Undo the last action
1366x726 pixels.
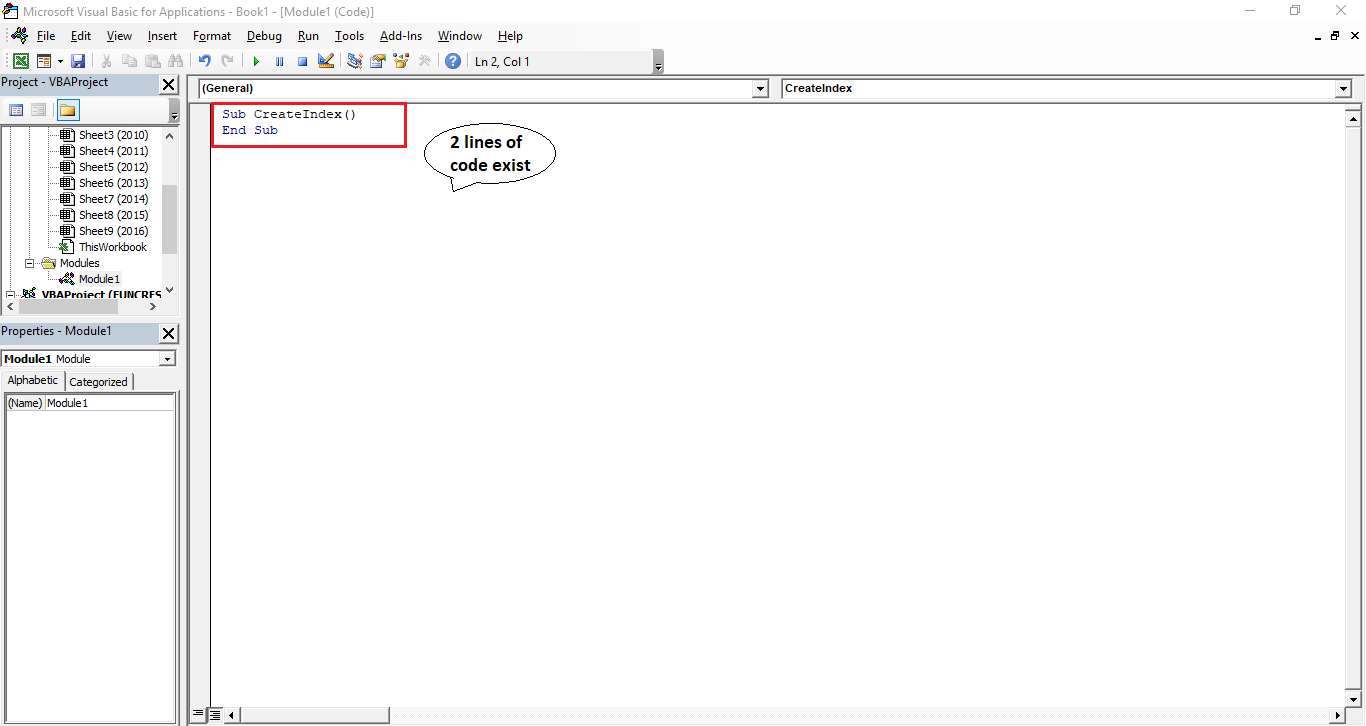pos(205,61)
